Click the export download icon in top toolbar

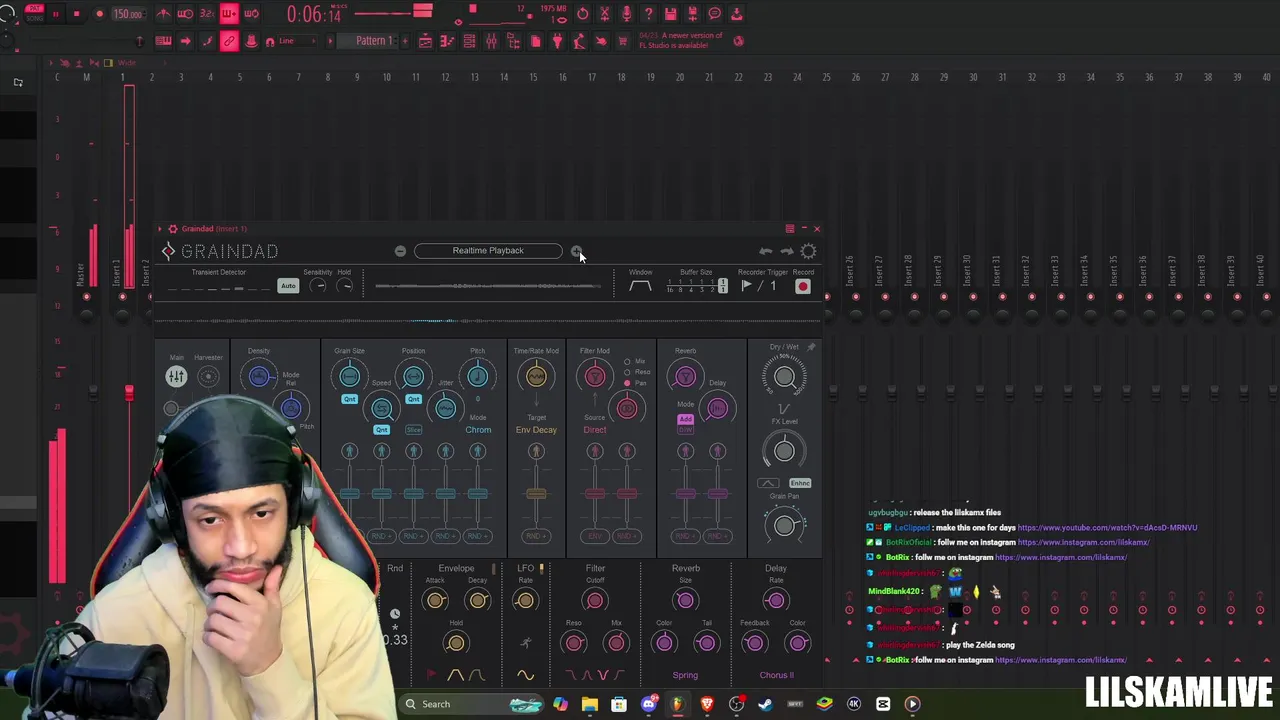737,14
